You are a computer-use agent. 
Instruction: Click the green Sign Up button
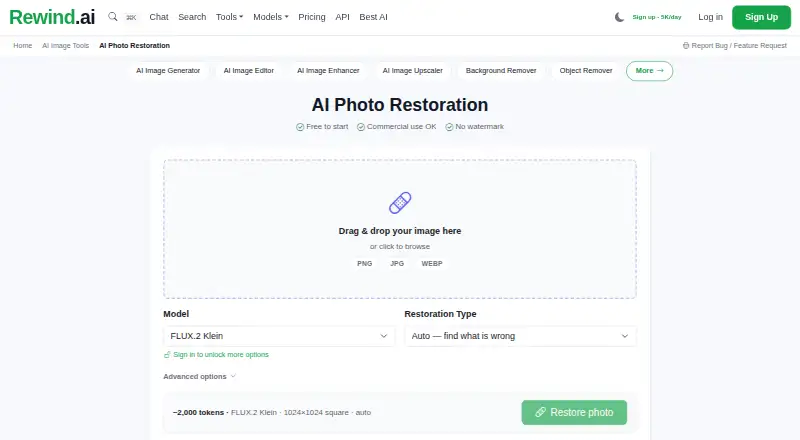(761, 17)
